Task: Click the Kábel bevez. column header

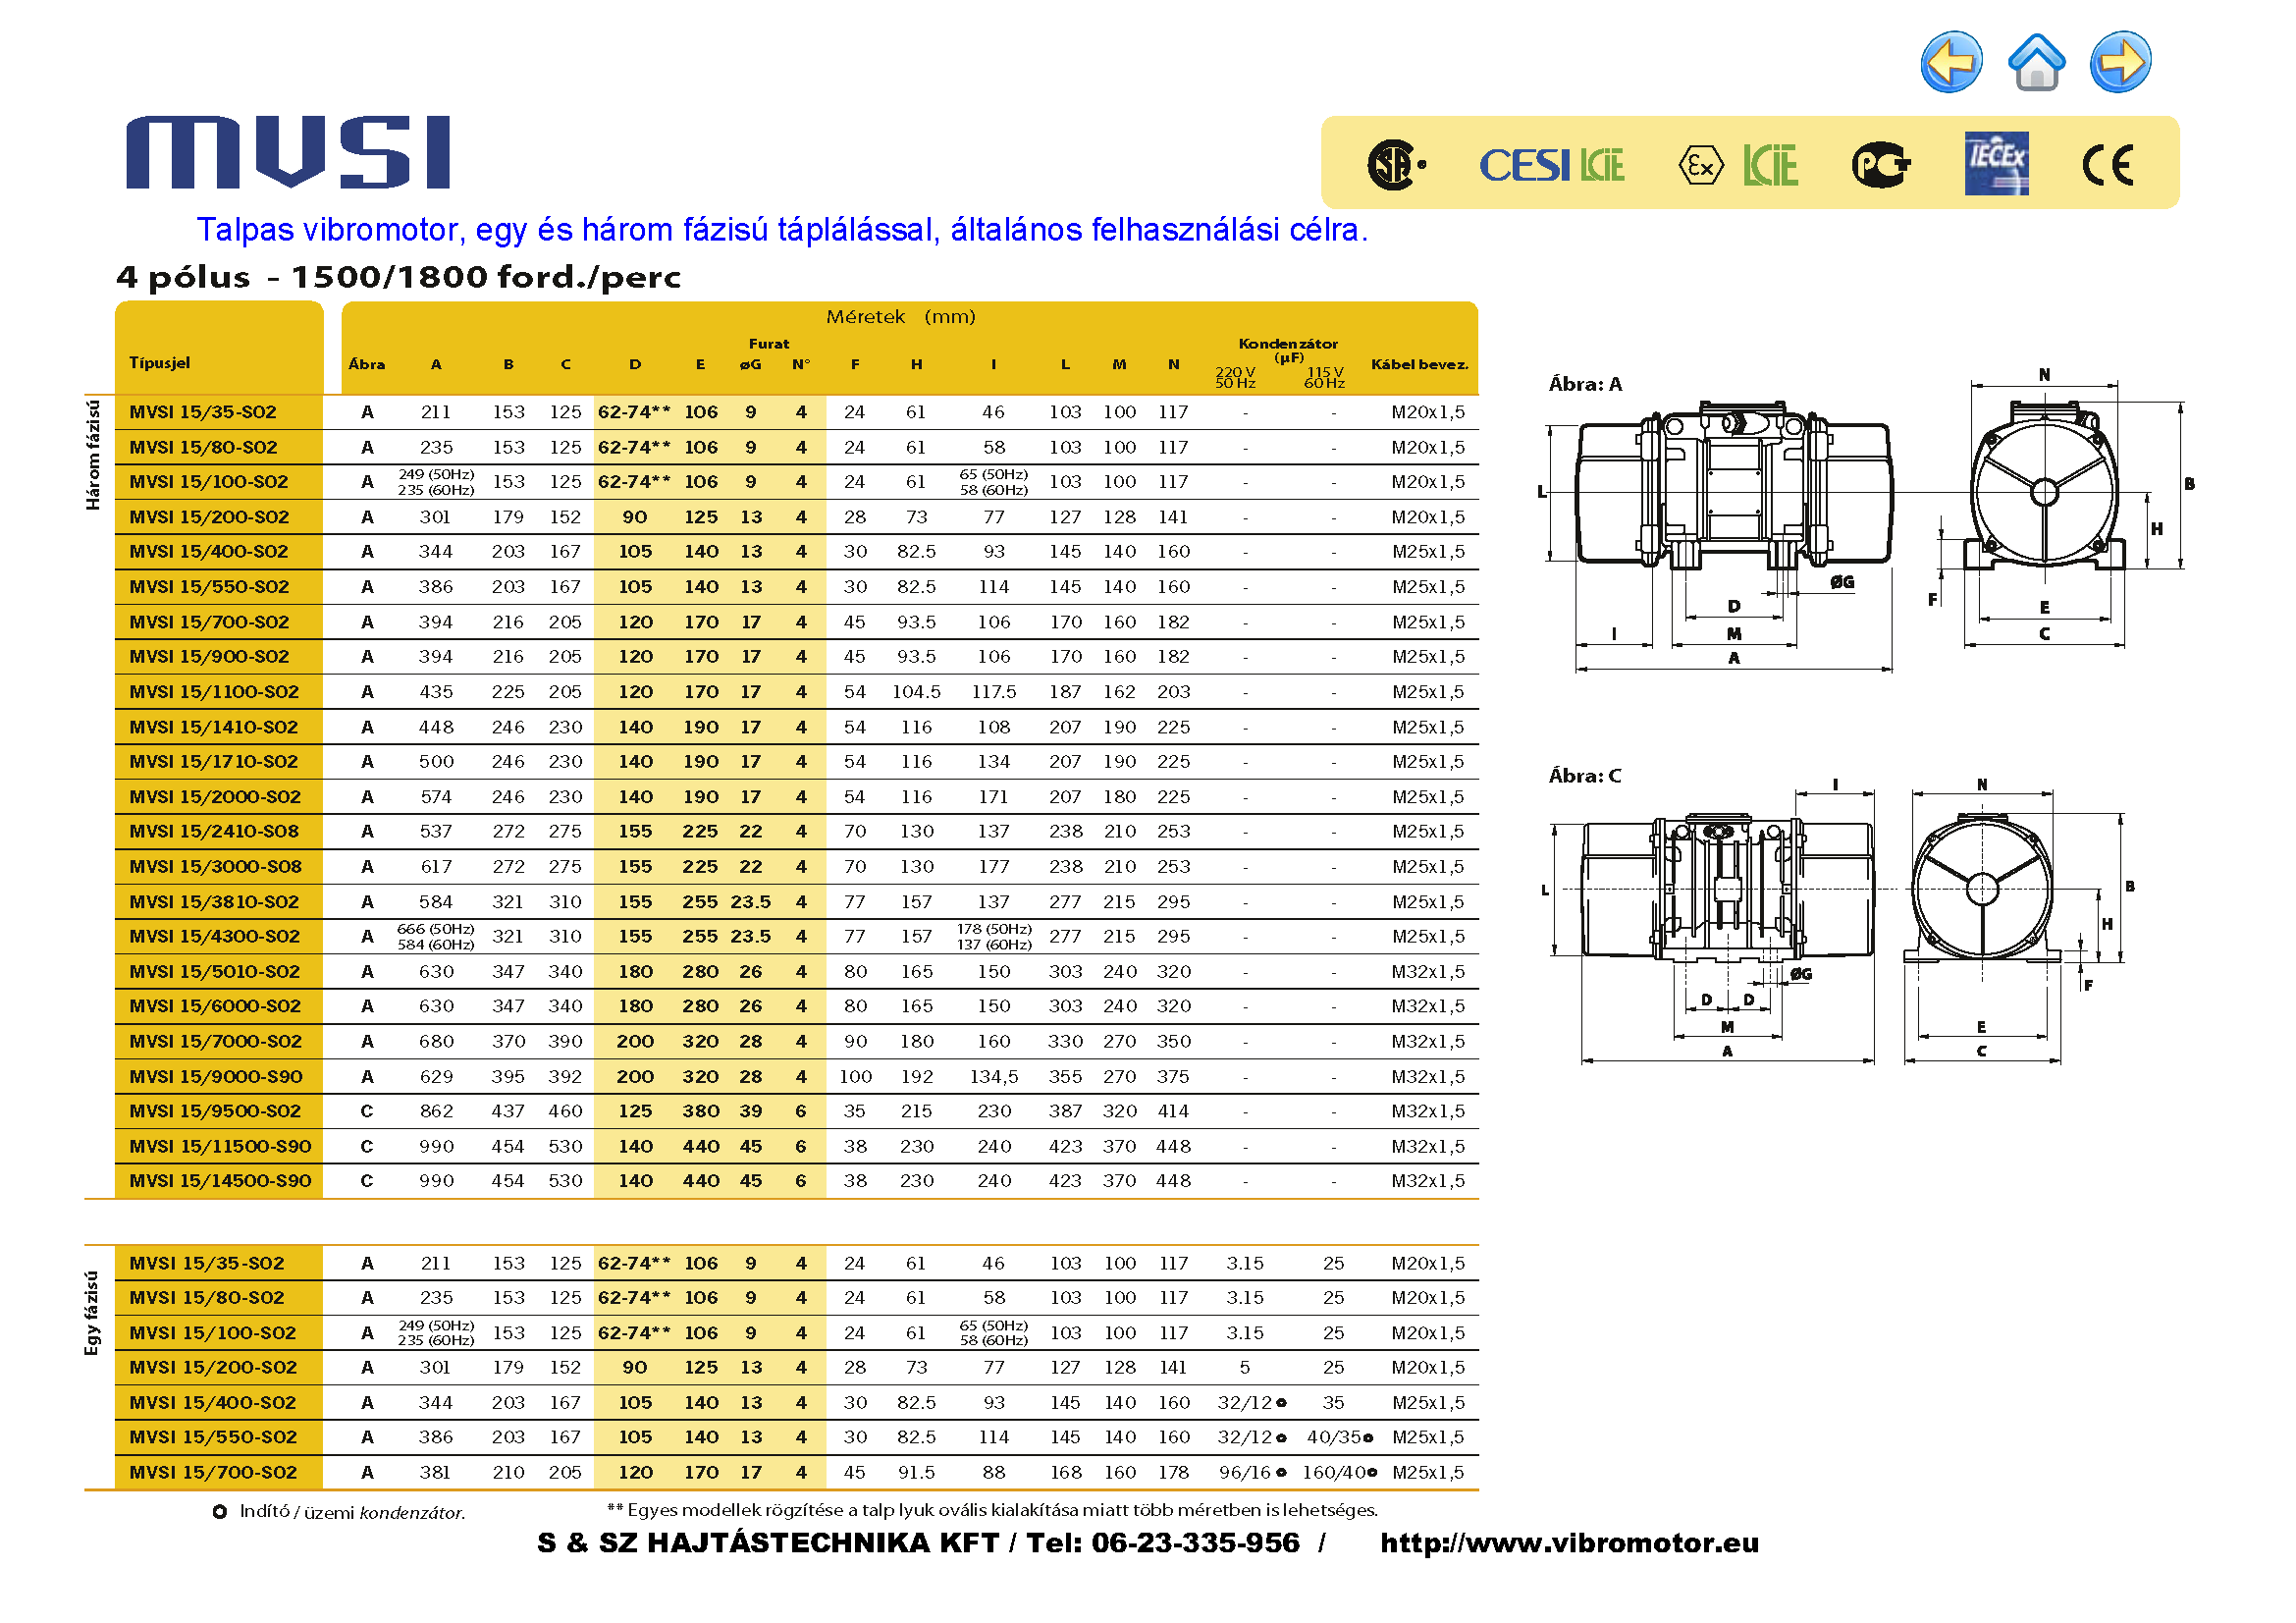Action: 1419,364
